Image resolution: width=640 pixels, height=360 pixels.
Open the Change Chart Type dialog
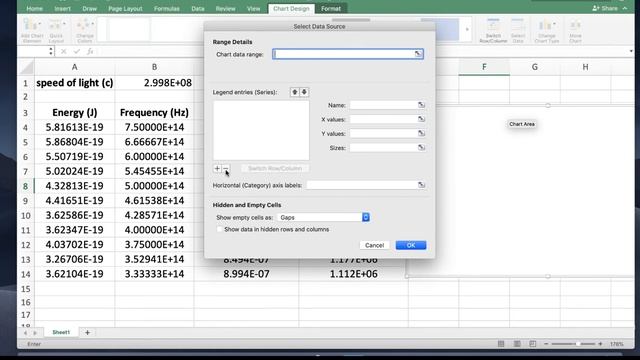(547, 30)
